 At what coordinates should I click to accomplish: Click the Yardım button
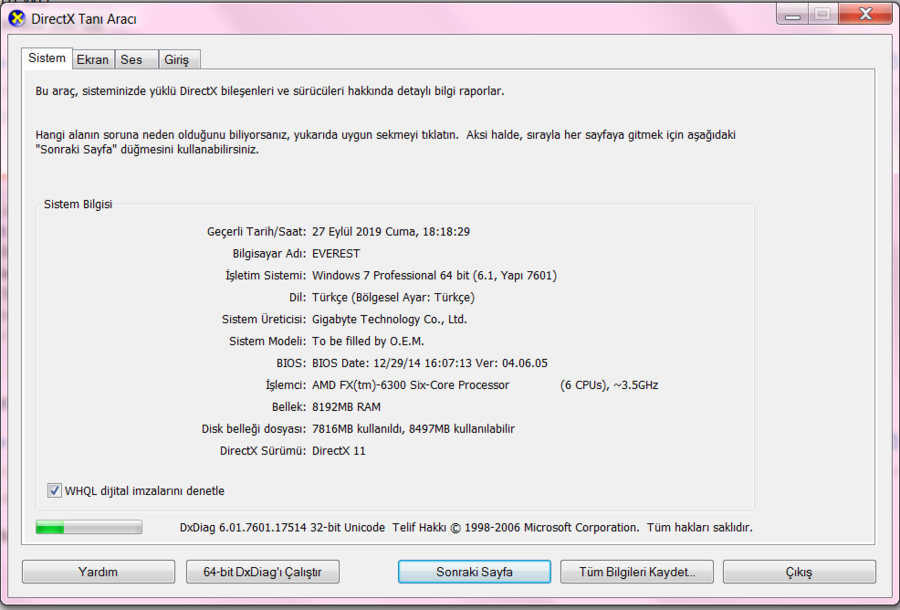pyautogui.click(x=98, y=572)
